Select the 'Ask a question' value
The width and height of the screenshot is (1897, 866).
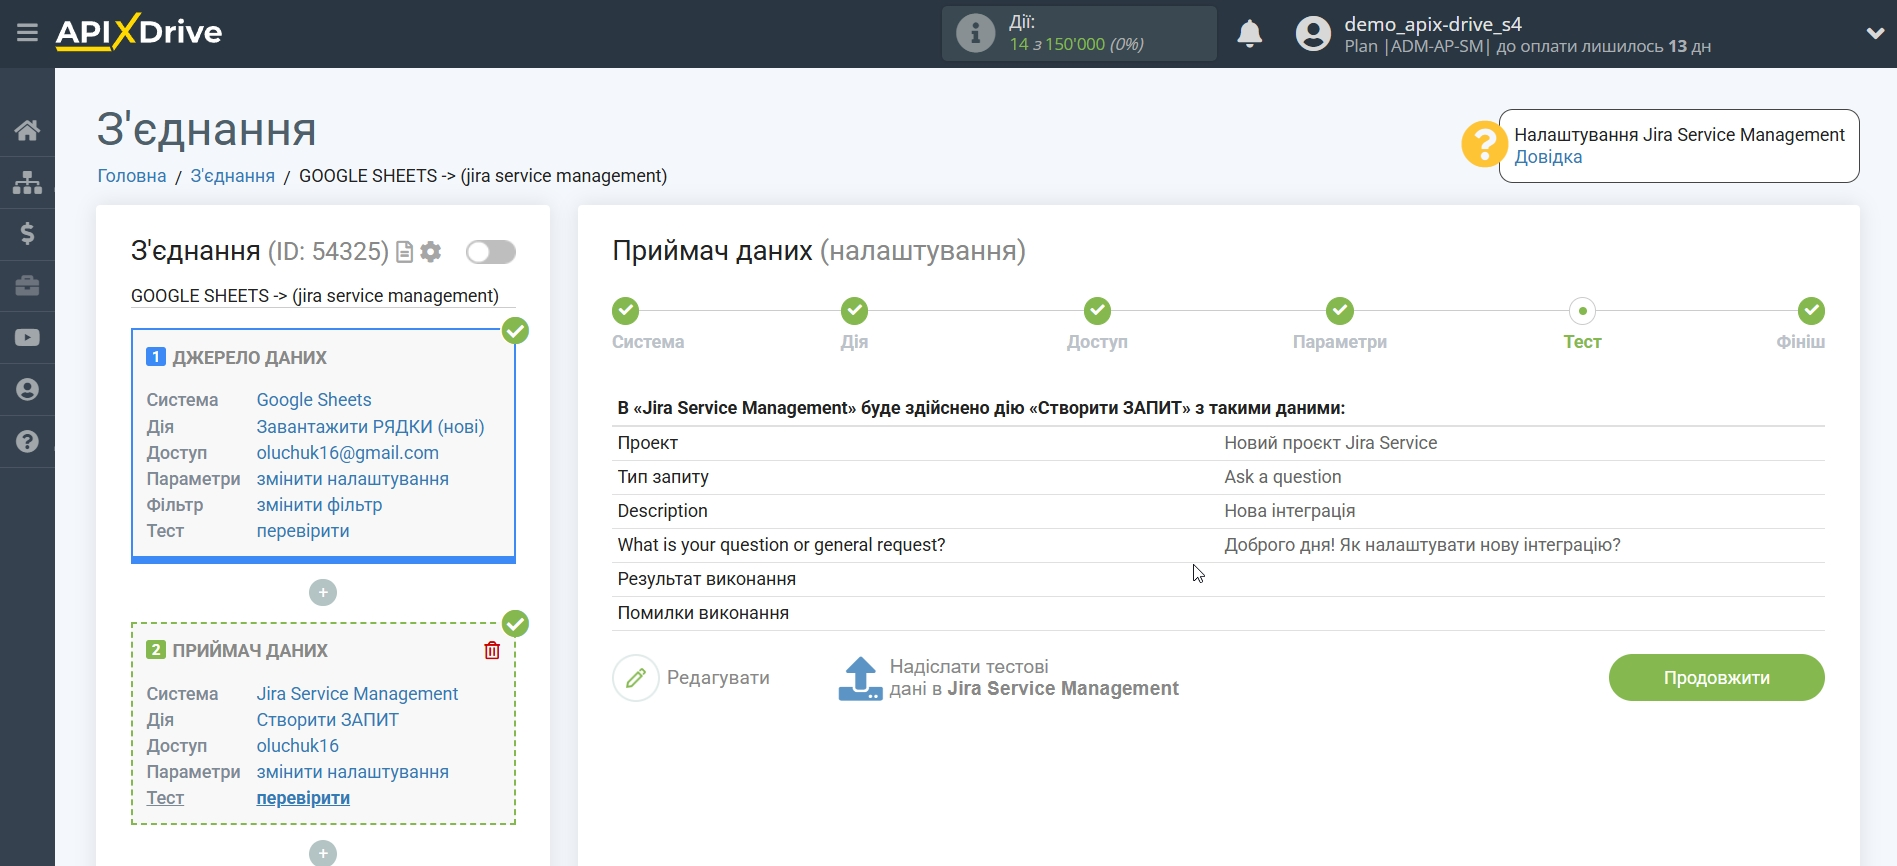coord(1283,477)
